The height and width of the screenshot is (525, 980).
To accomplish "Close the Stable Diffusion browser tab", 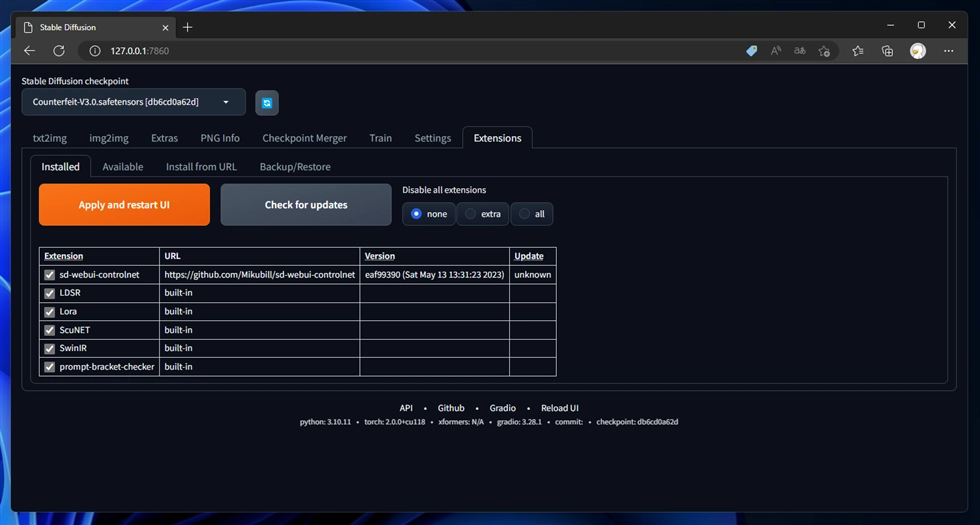I will pos(166,28).
